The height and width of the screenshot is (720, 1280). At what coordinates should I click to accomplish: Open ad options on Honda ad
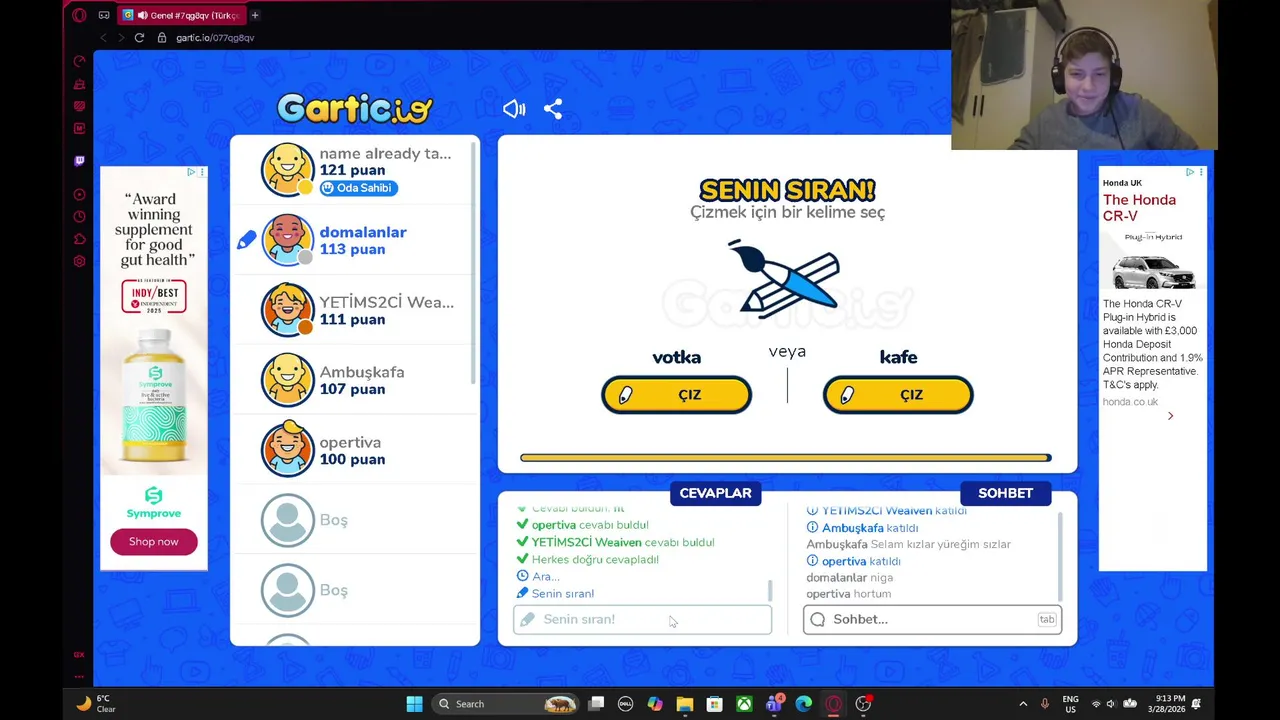pyautogui.click(x=1201, y=172)
